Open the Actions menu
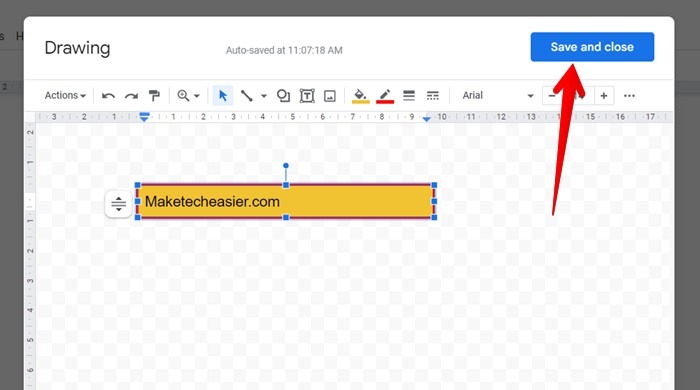The image size is (700, 390). [65, 95]
